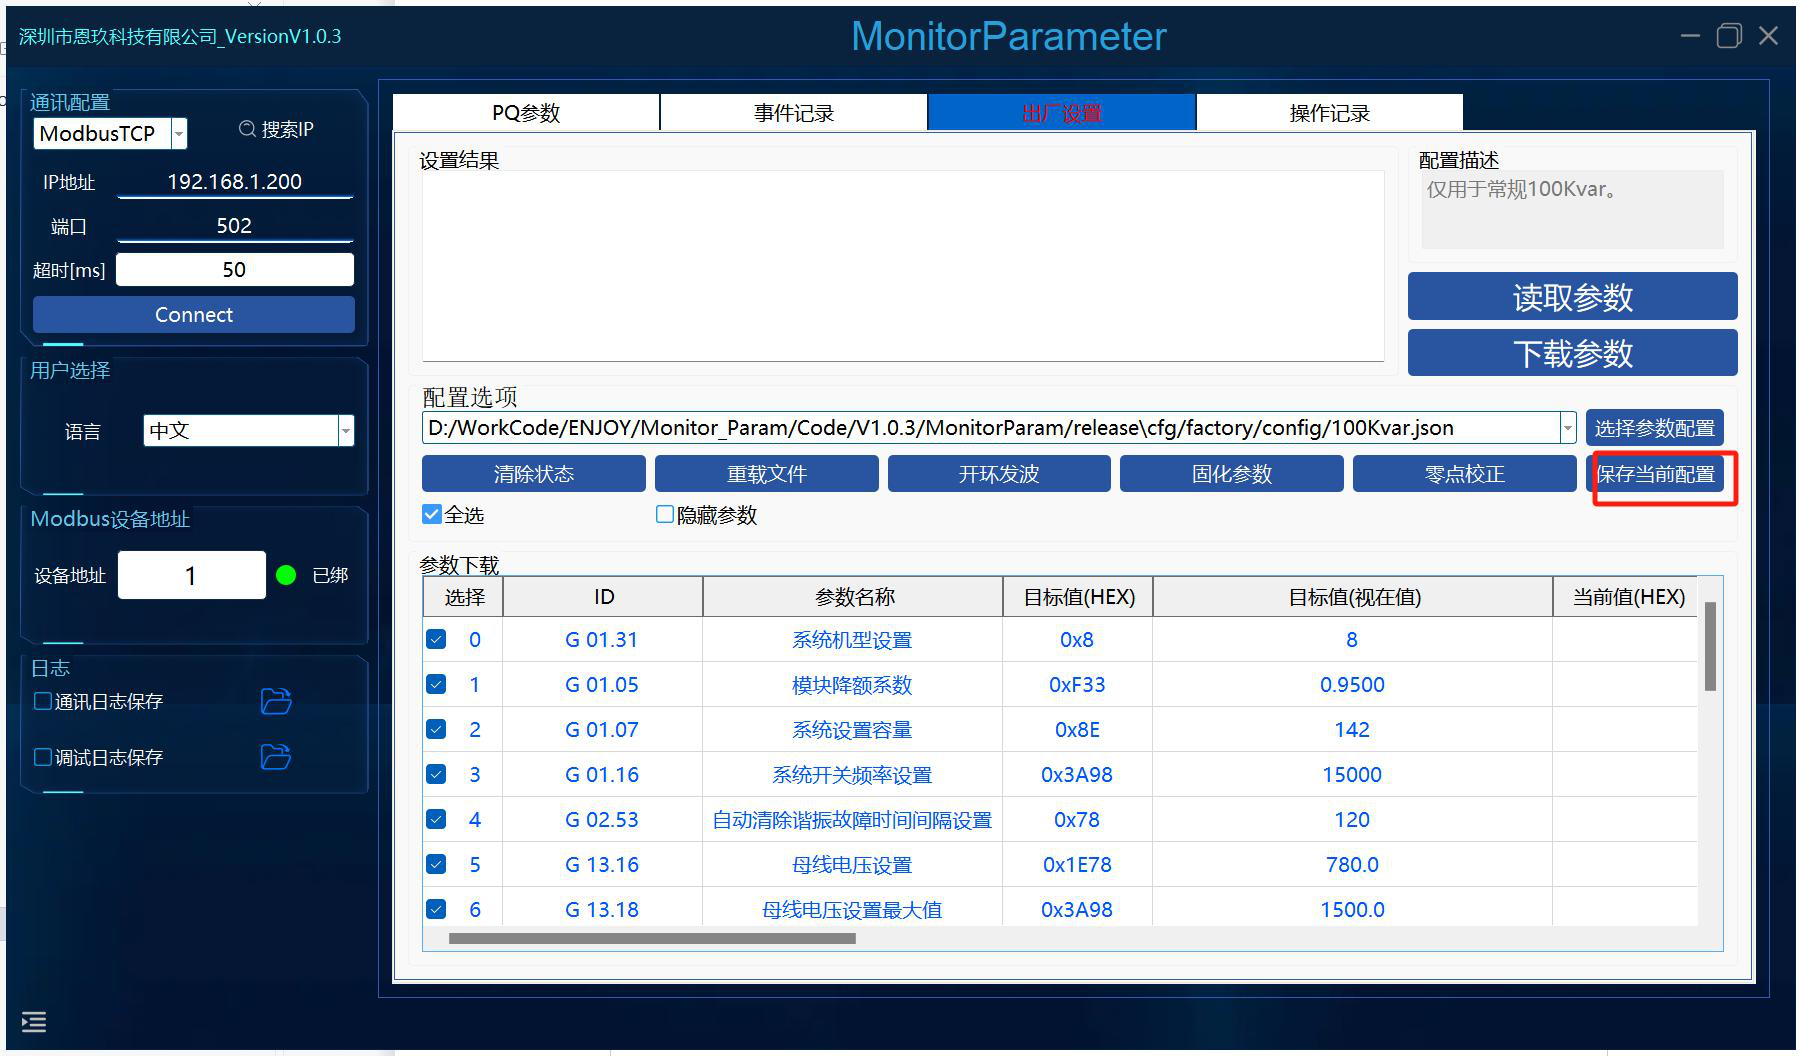Switch to the PQ参数 tab
The height and width of the screenshot is (1056, 1801).
point(526,113)
